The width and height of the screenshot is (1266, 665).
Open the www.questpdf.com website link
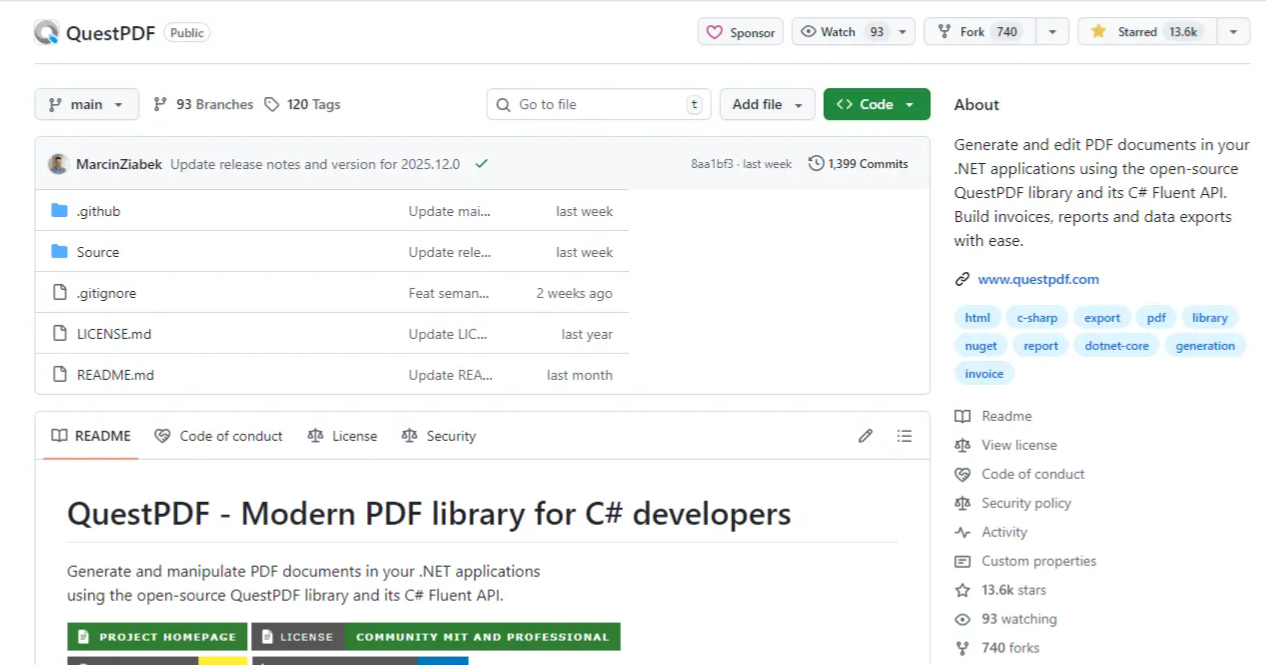[x=1038, y=279]
